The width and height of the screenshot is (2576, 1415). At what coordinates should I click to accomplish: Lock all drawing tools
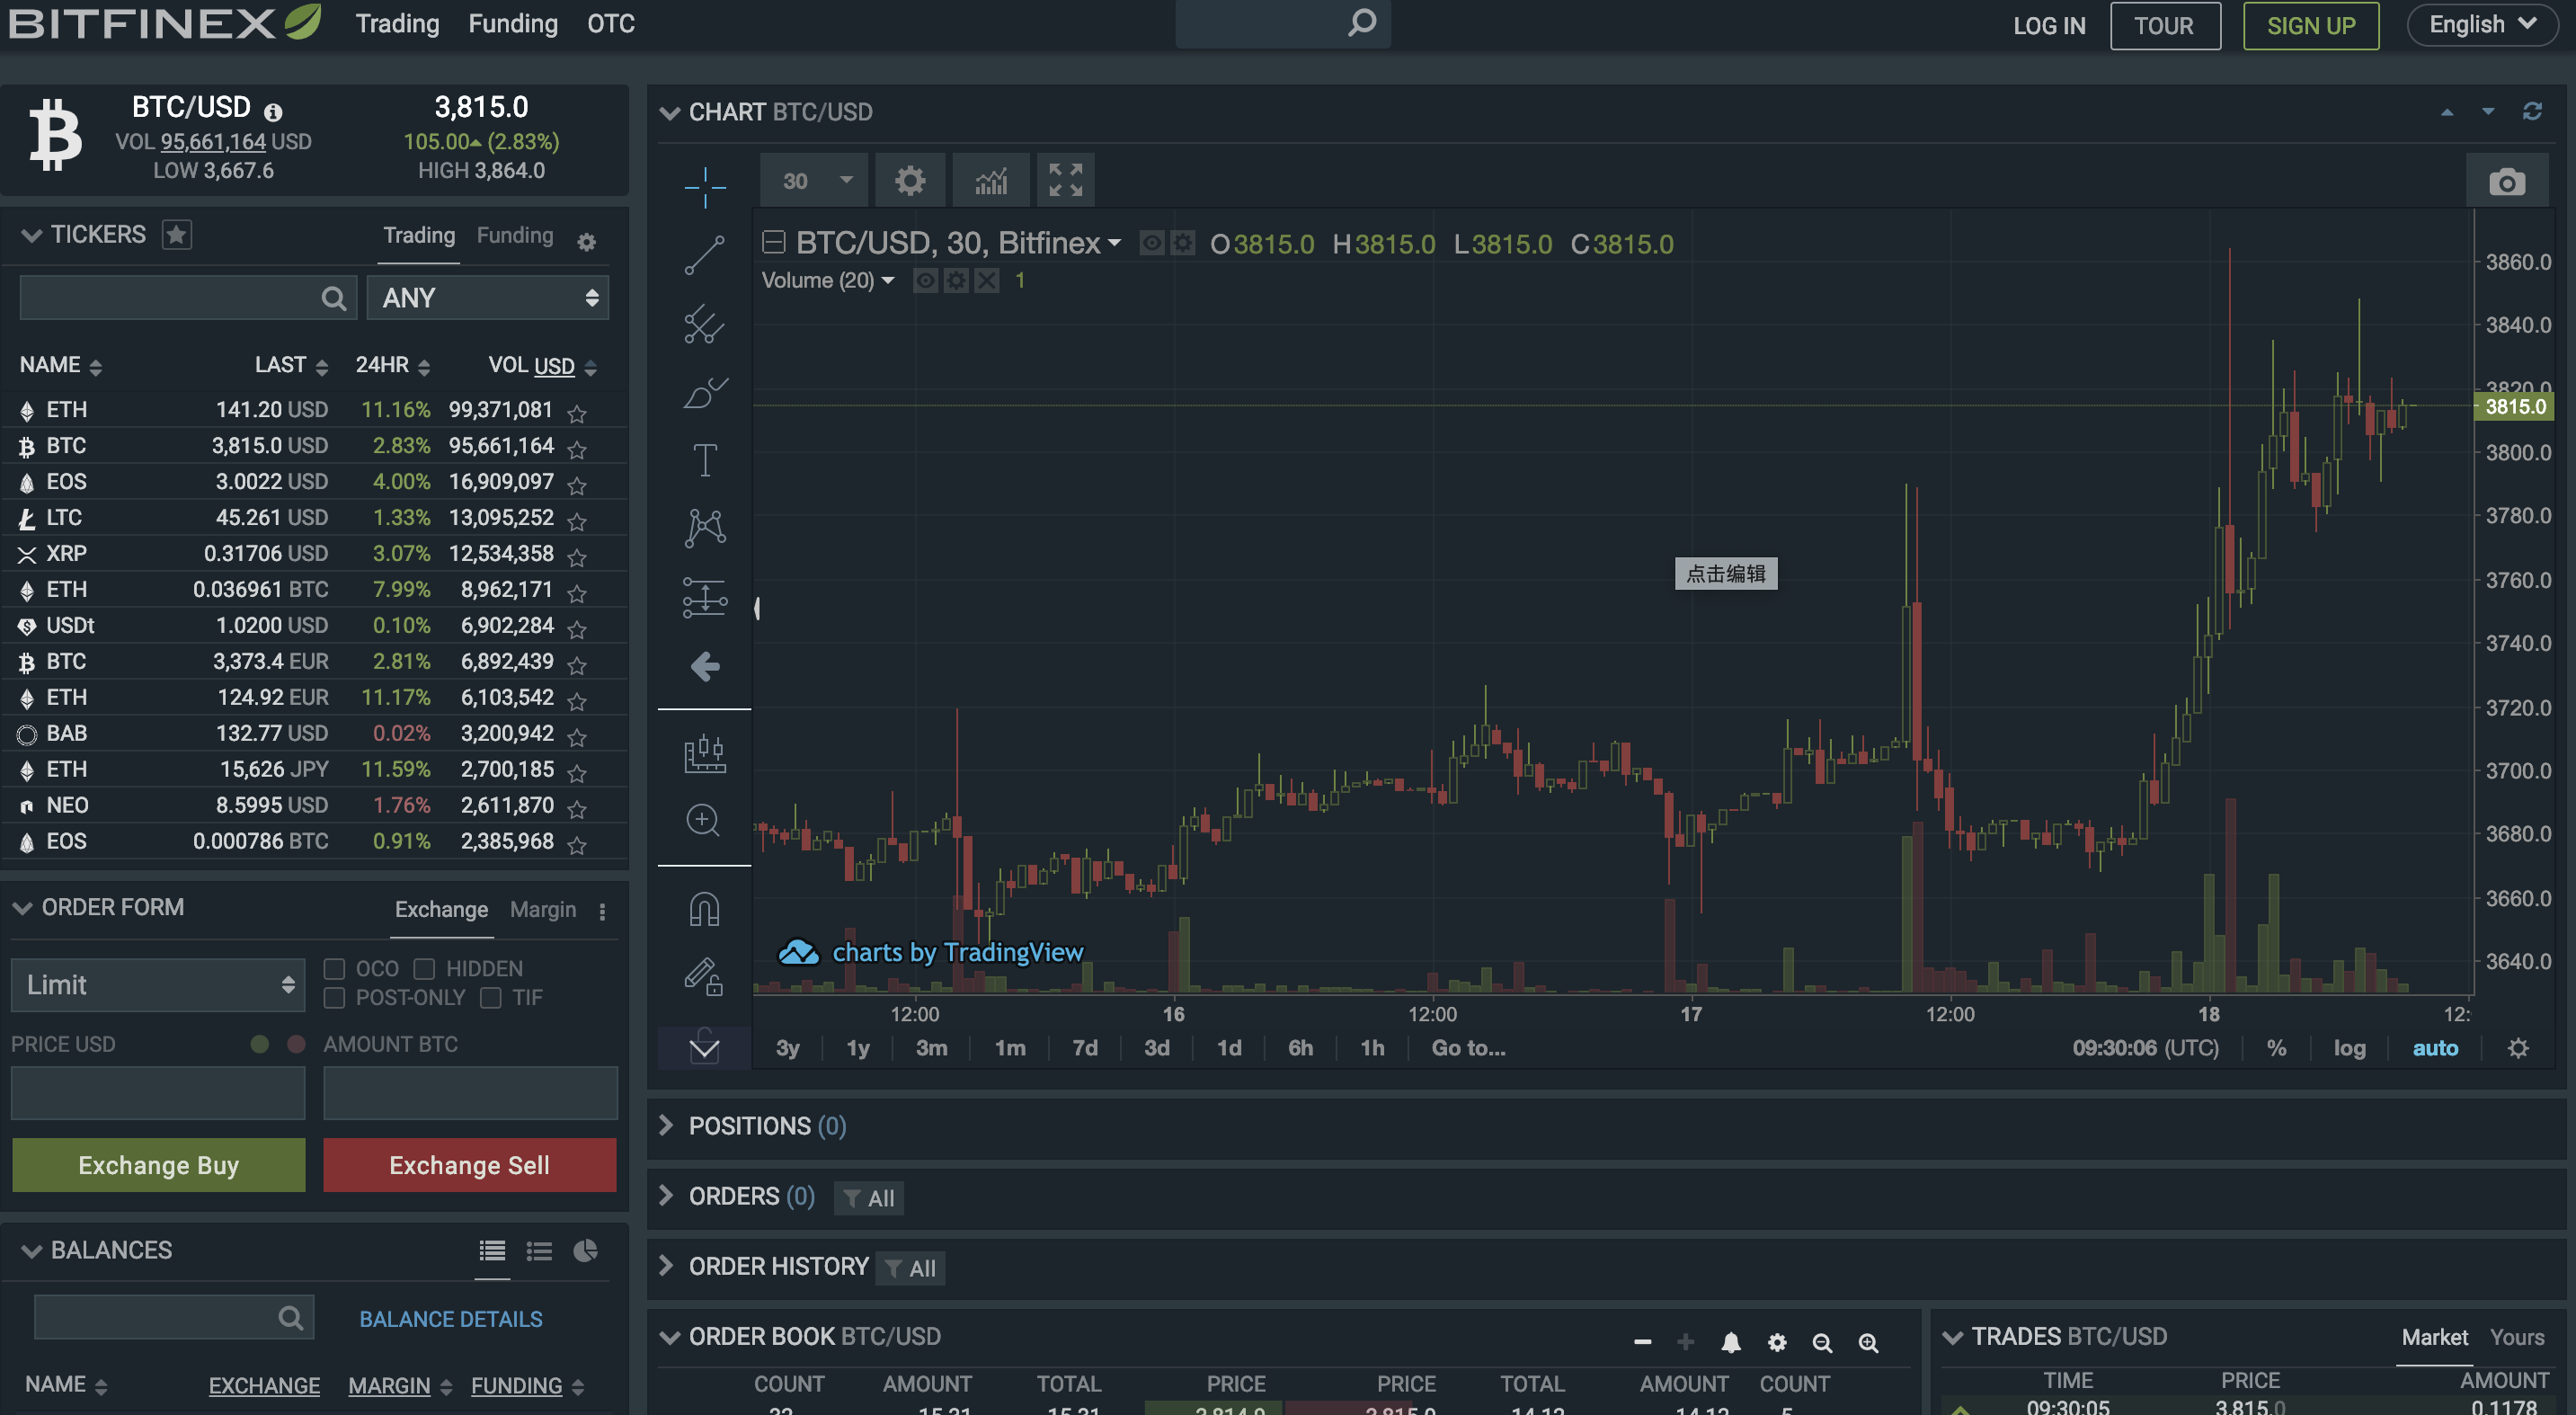(704, 976)
